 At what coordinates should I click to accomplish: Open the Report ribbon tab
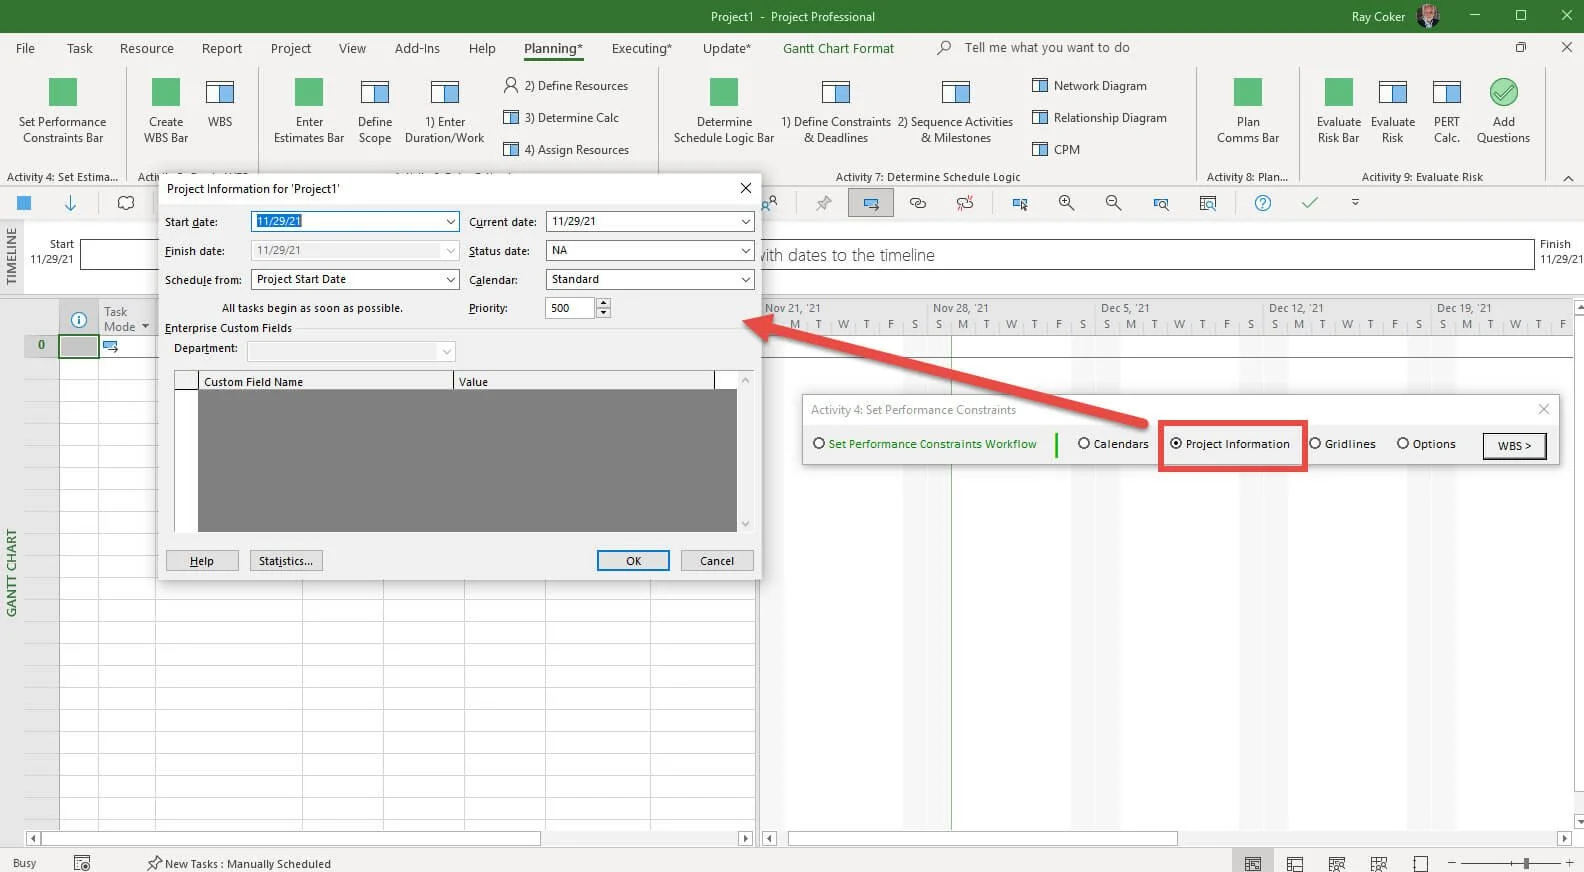click(x=221, y=48)
